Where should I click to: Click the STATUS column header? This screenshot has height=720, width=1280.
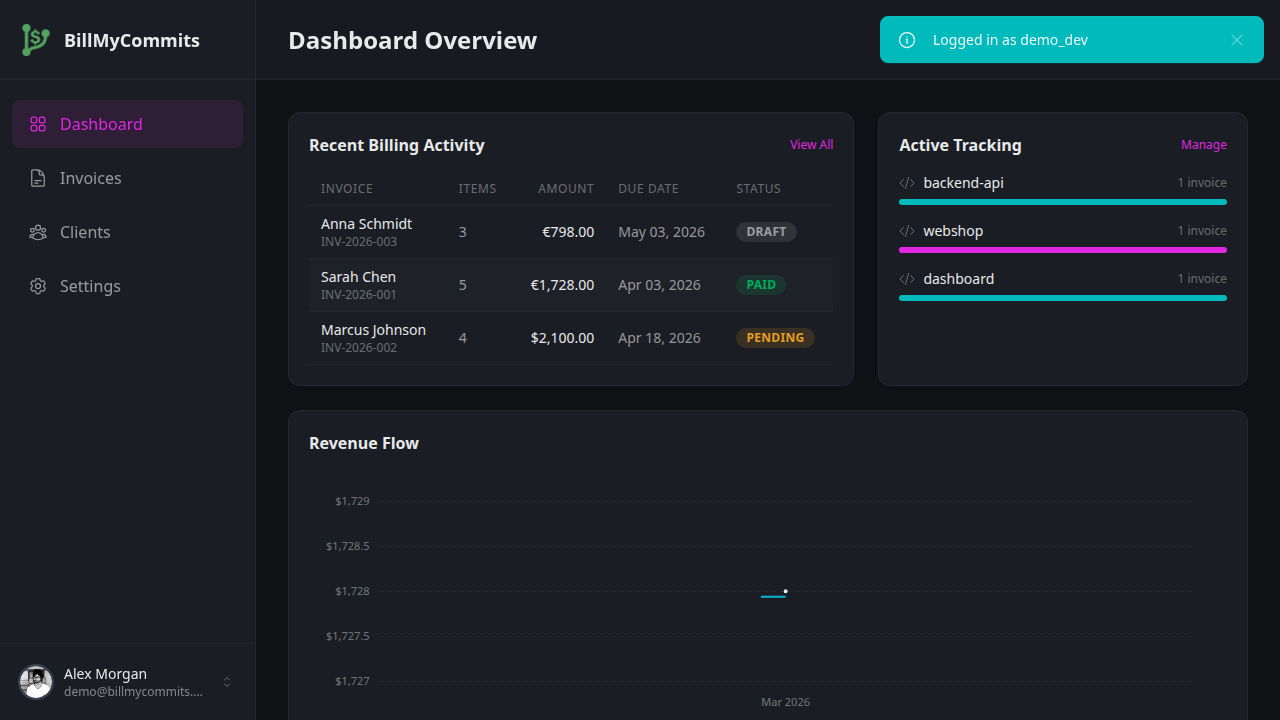758,189
